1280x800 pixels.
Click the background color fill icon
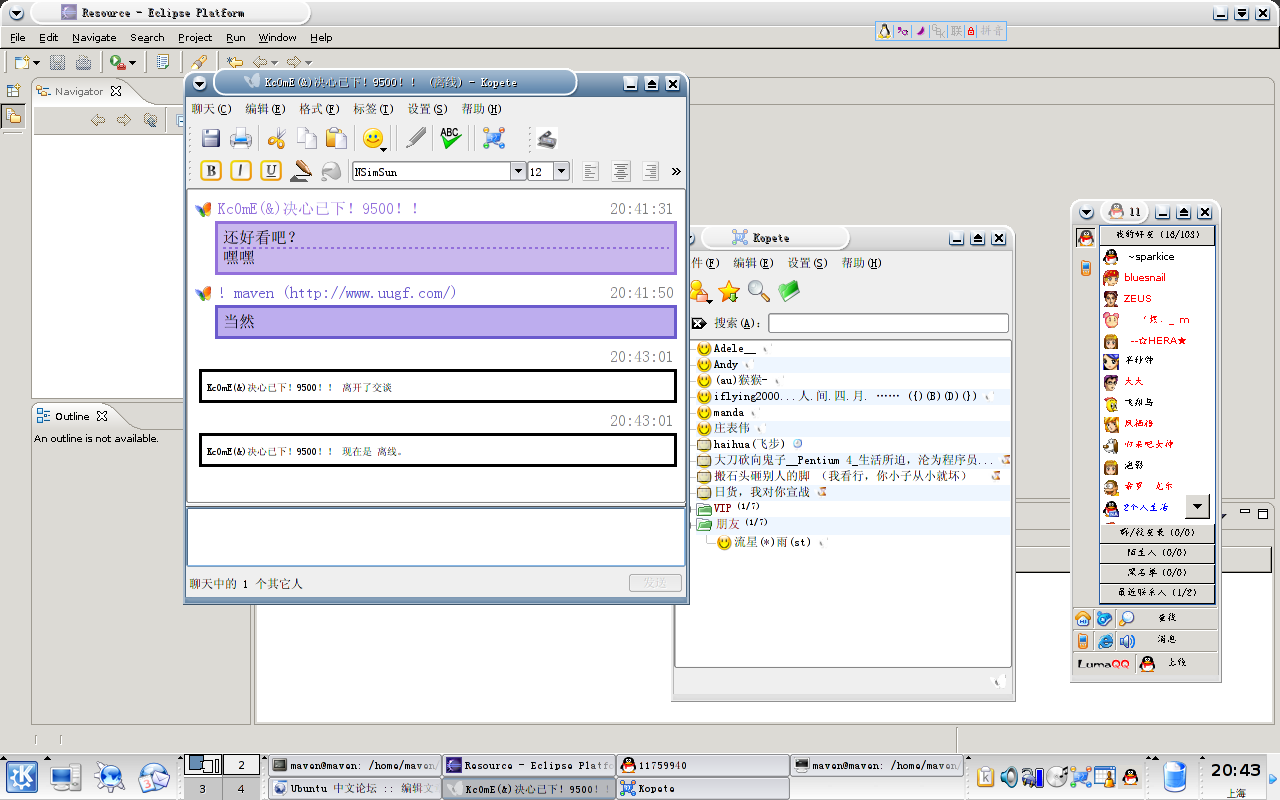331,171
